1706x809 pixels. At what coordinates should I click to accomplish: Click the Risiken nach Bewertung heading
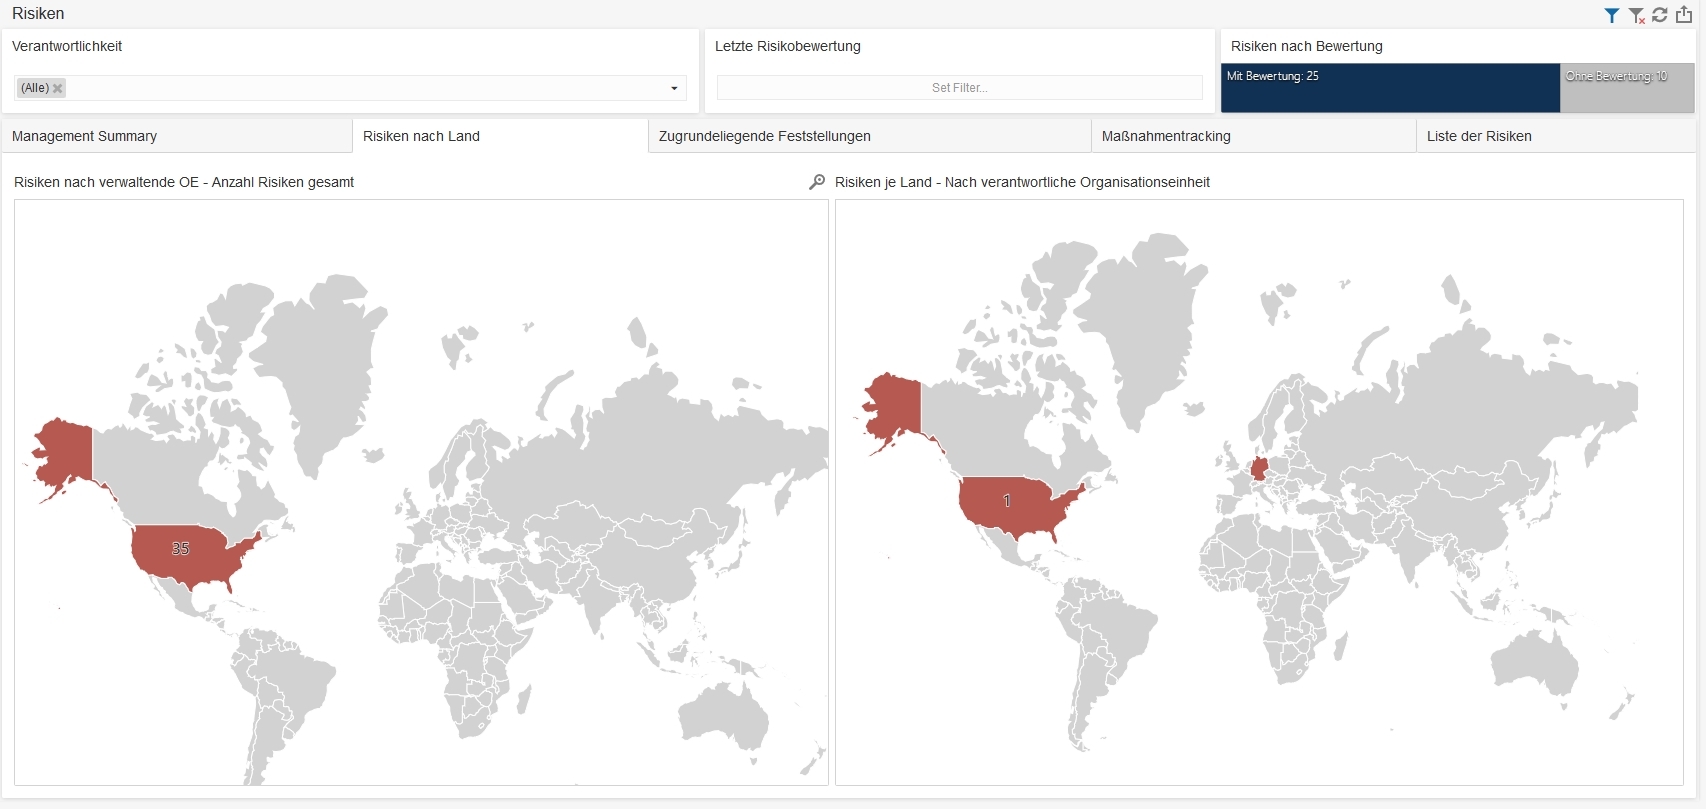pos(1307,46)
